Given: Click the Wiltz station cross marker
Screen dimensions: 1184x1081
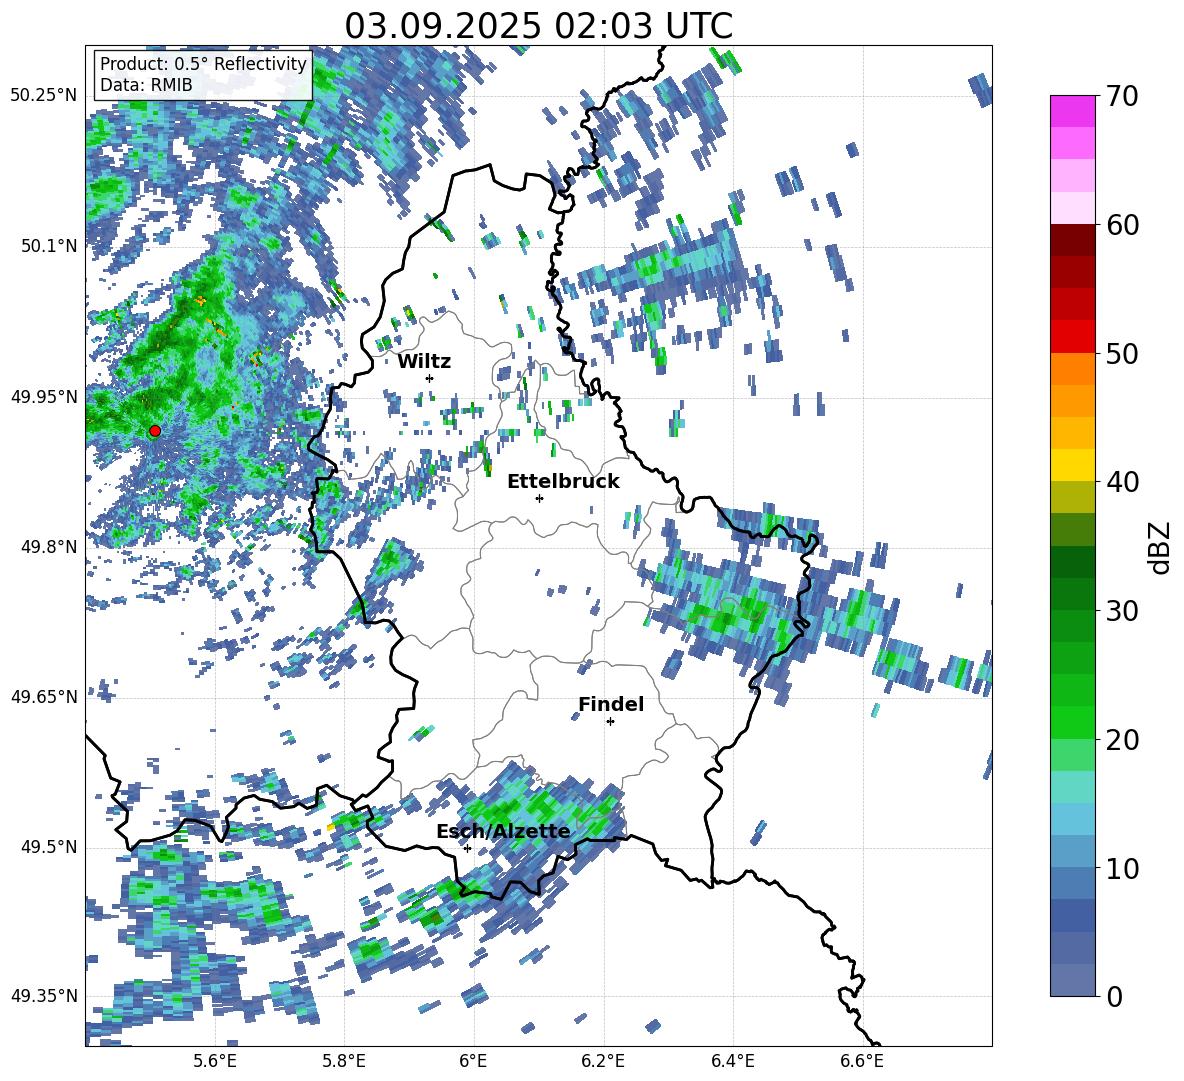Looking at the screenshot, I should coord(430,378).
